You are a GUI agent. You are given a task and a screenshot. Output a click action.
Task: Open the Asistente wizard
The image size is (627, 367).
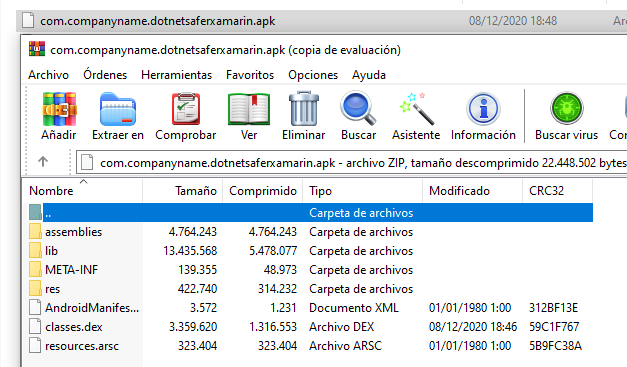(x=416, y=109)
